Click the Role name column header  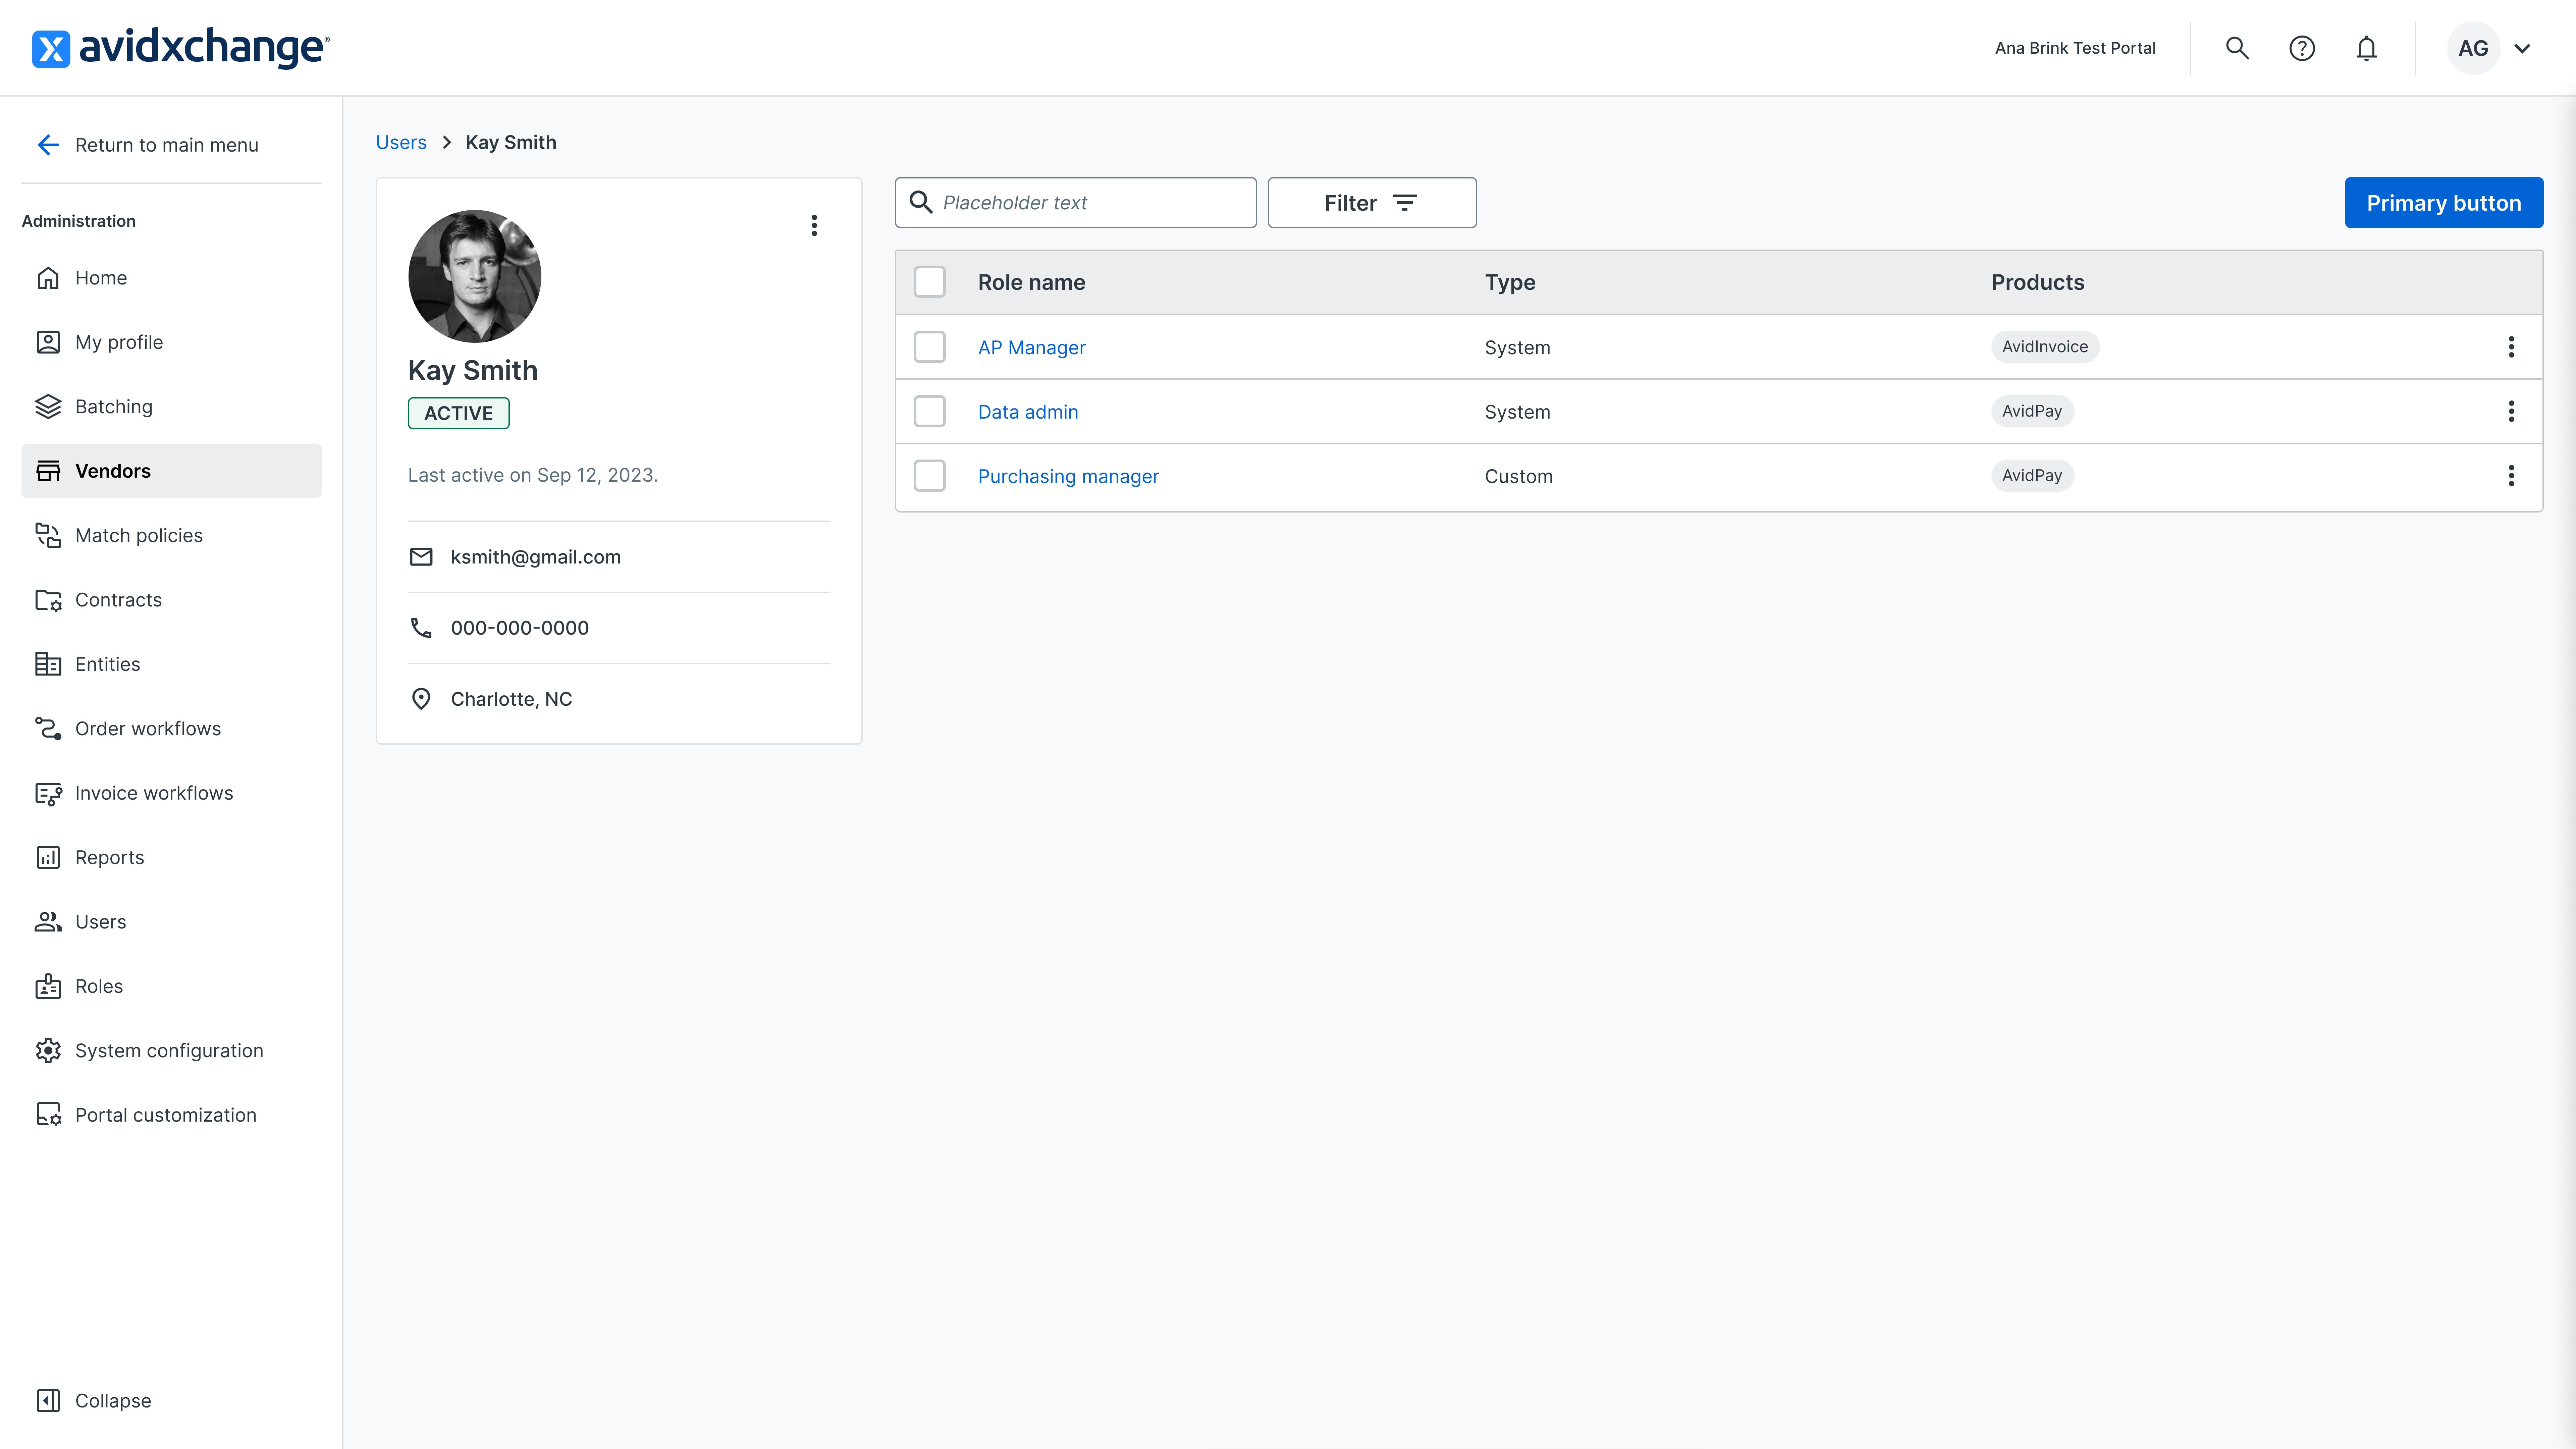[1032, 283]
